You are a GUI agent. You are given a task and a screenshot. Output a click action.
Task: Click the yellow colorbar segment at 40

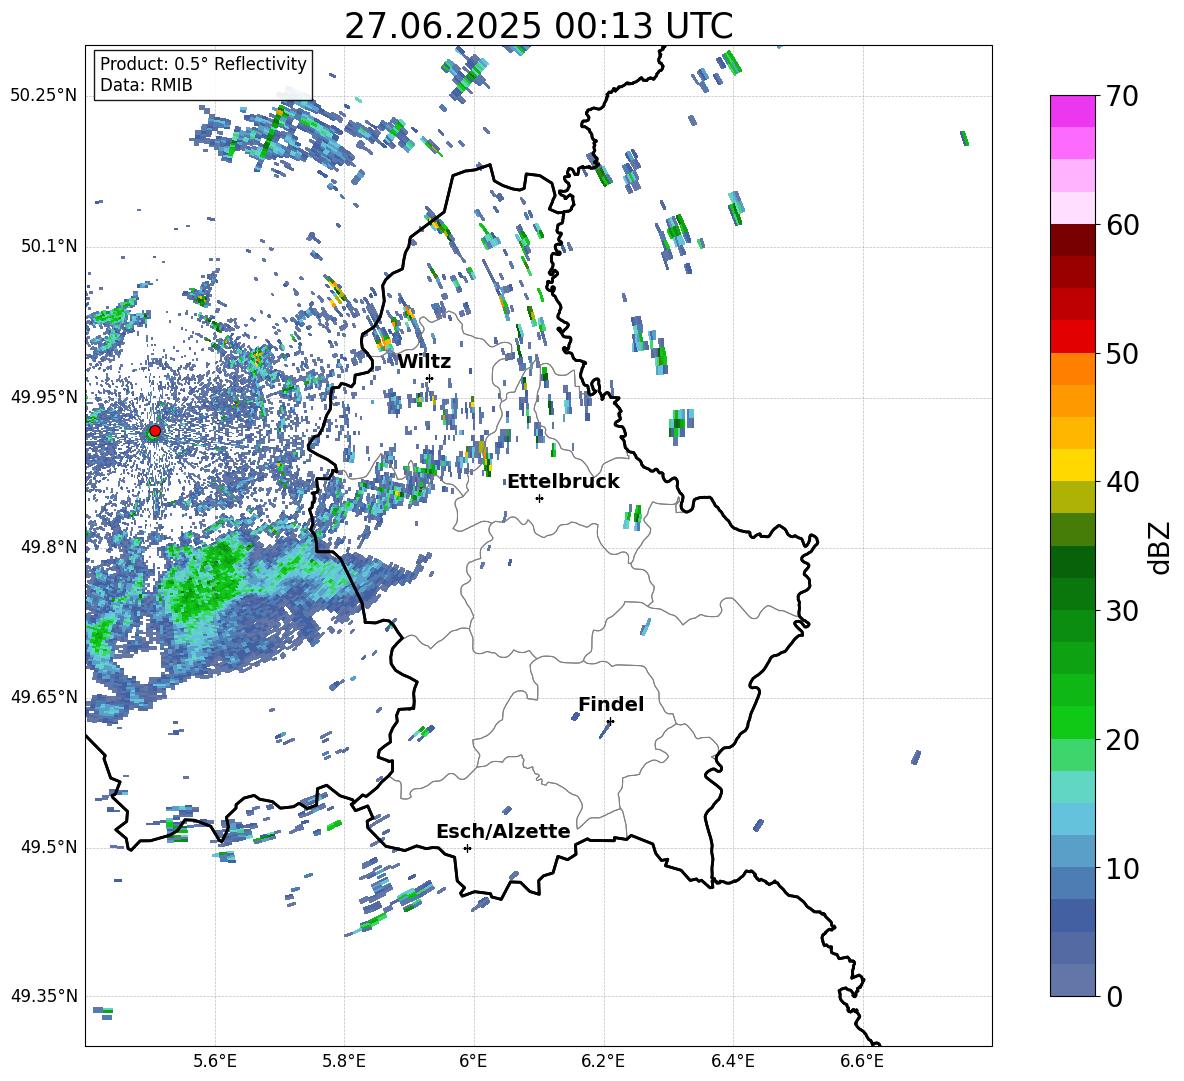(x=1072, y=465)
